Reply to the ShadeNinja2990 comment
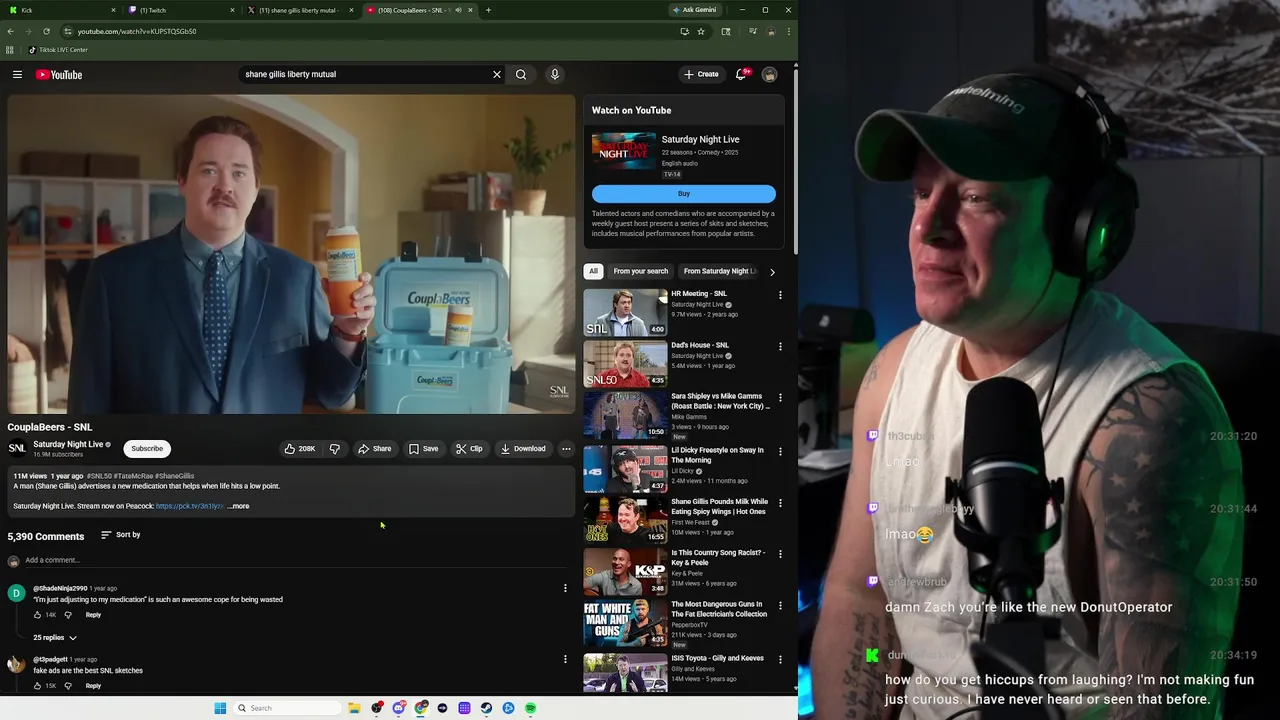Viewport: 1280px width, 720px height. click(93, 615)
